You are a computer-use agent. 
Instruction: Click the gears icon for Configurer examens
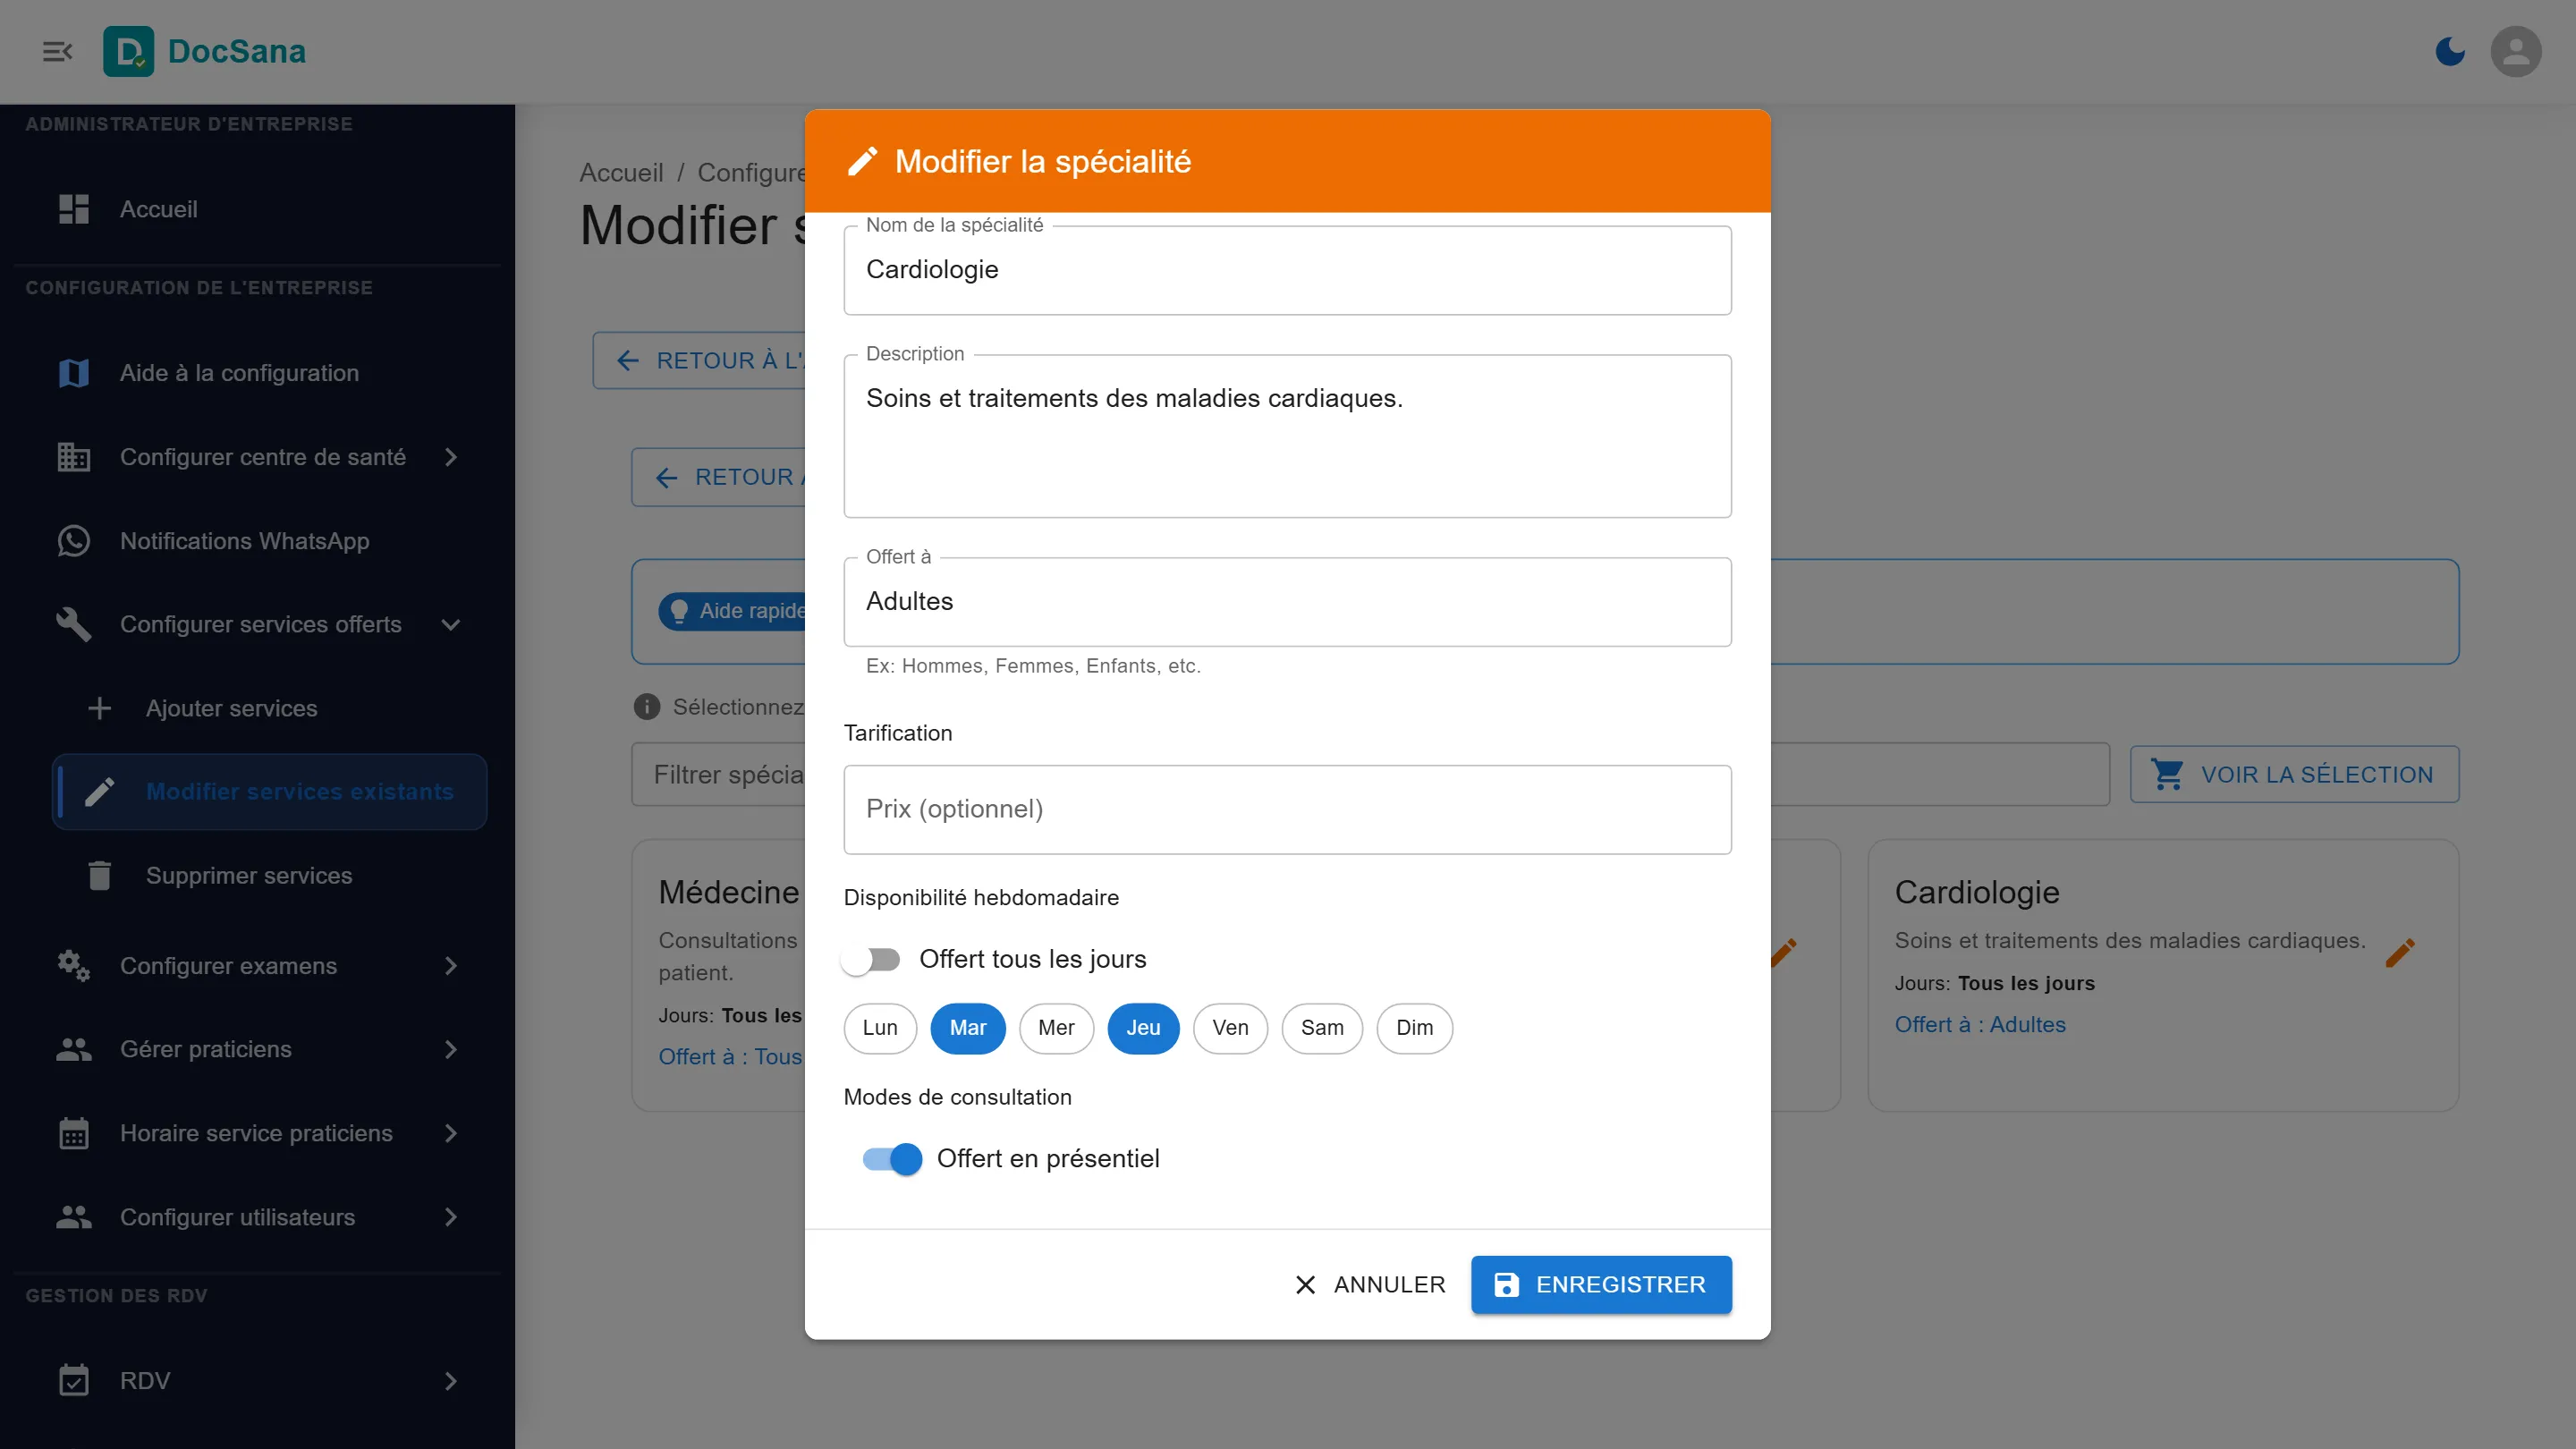coord(74,966)
